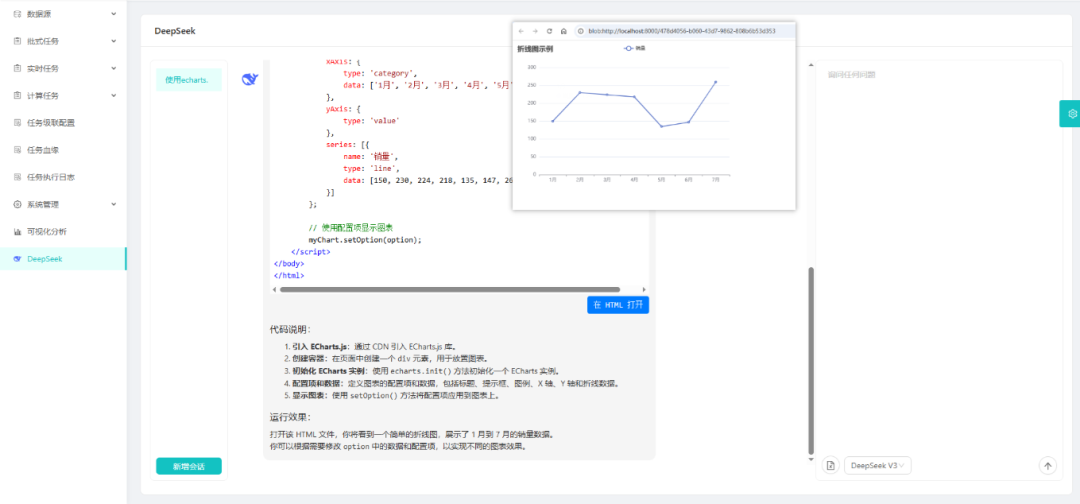This screenshot has height=504, width=1080.
Task: Open the teal settings gear tab on right edge
Action: pyautogui.click(x=1071, y=114)
